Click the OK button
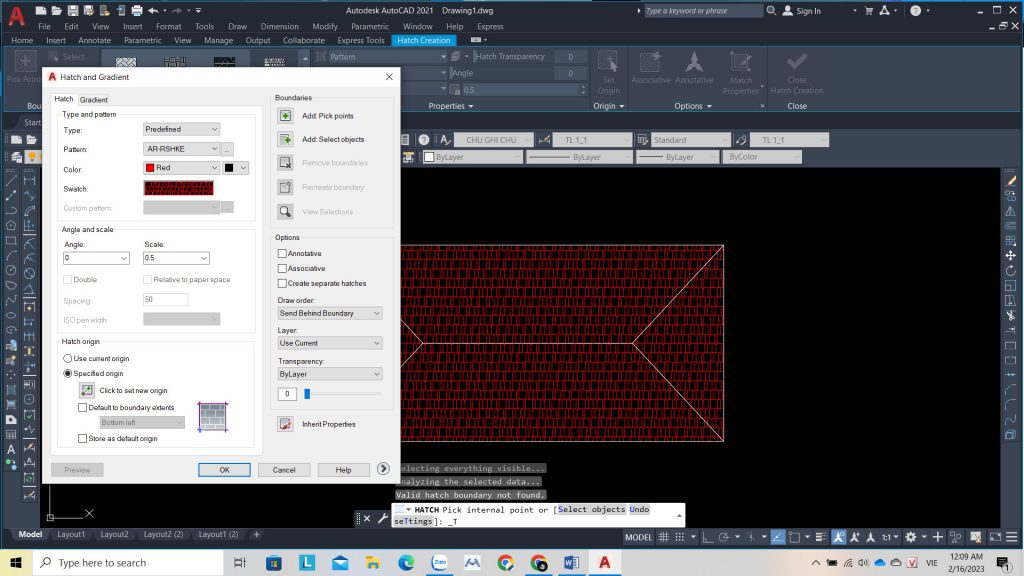The height and width of the screenshot is (576, 1024). pyautogui.click(x=224, y=469)
